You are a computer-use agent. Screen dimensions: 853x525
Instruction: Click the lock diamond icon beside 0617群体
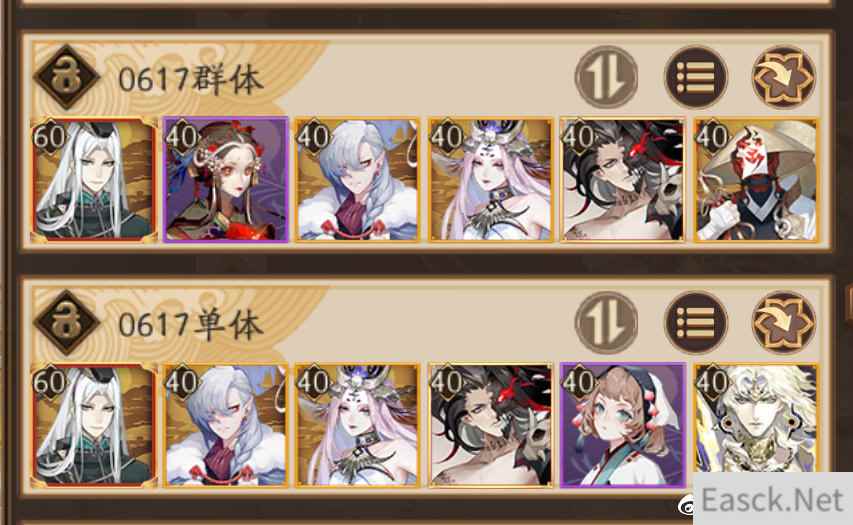point(67,77)
